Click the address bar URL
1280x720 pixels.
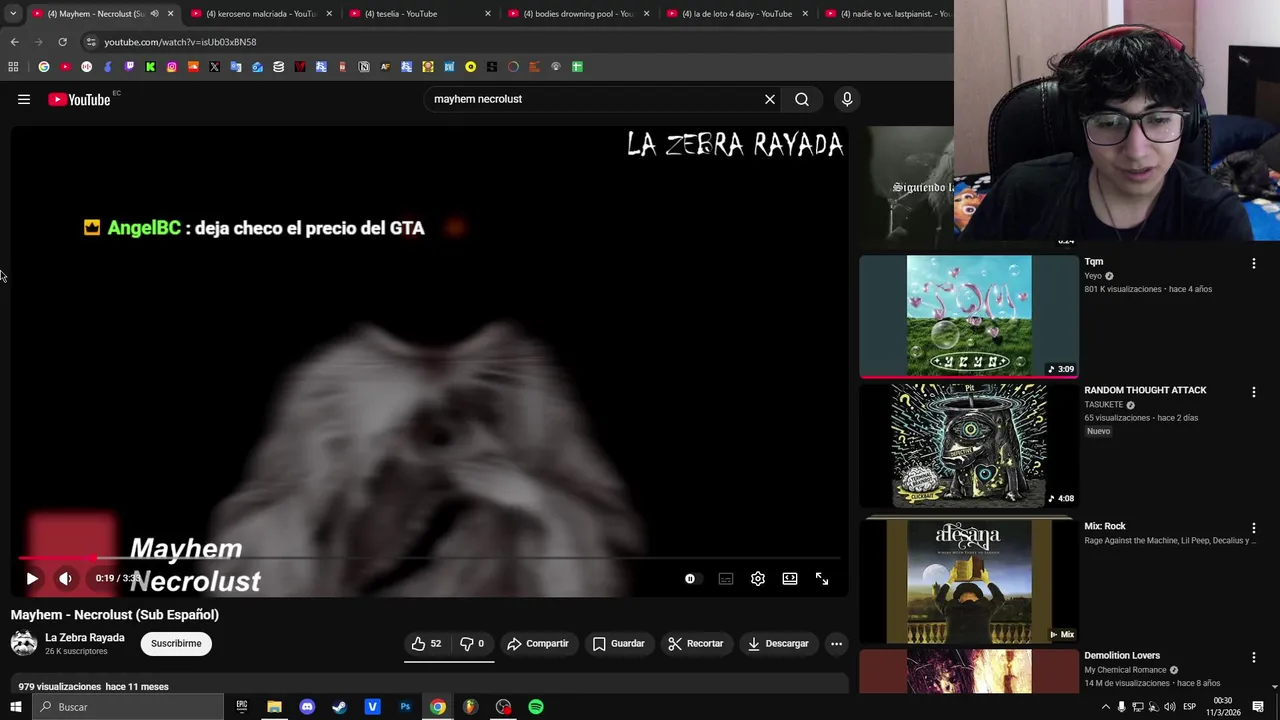[x=180, y=42]
